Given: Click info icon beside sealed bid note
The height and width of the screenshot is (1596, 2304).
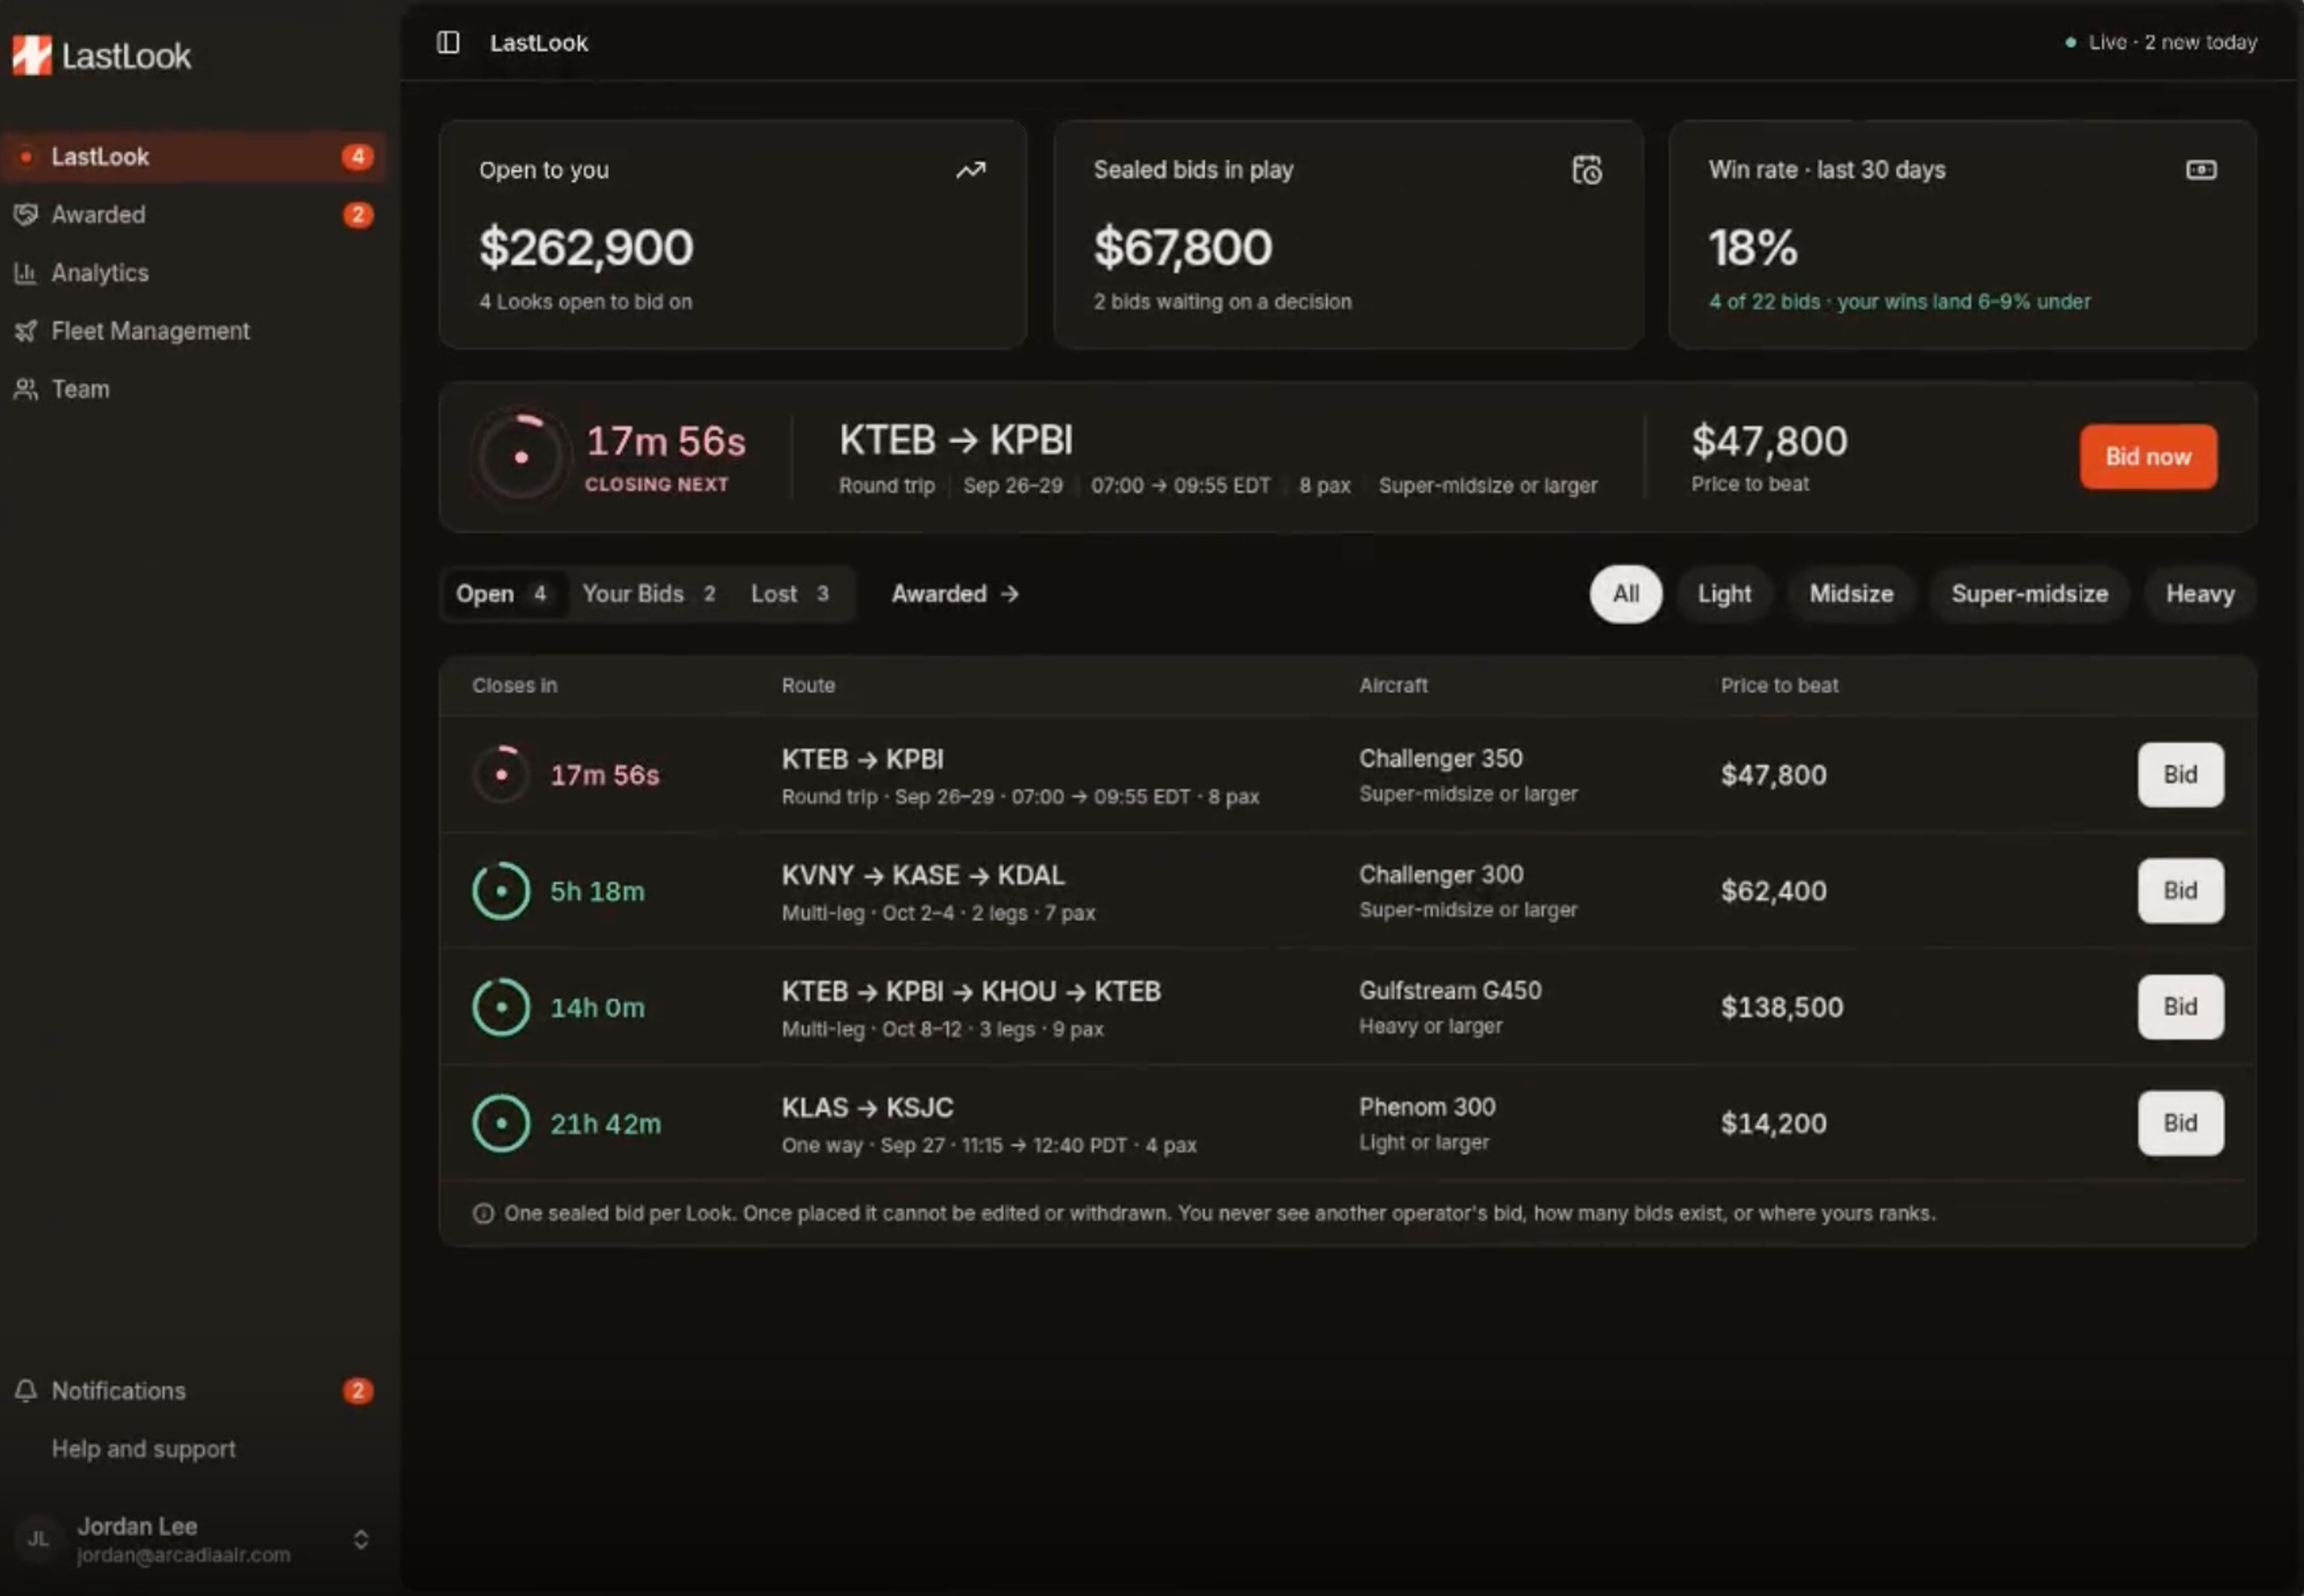Looking at the screenshot, I should [x=483, y=1213].
